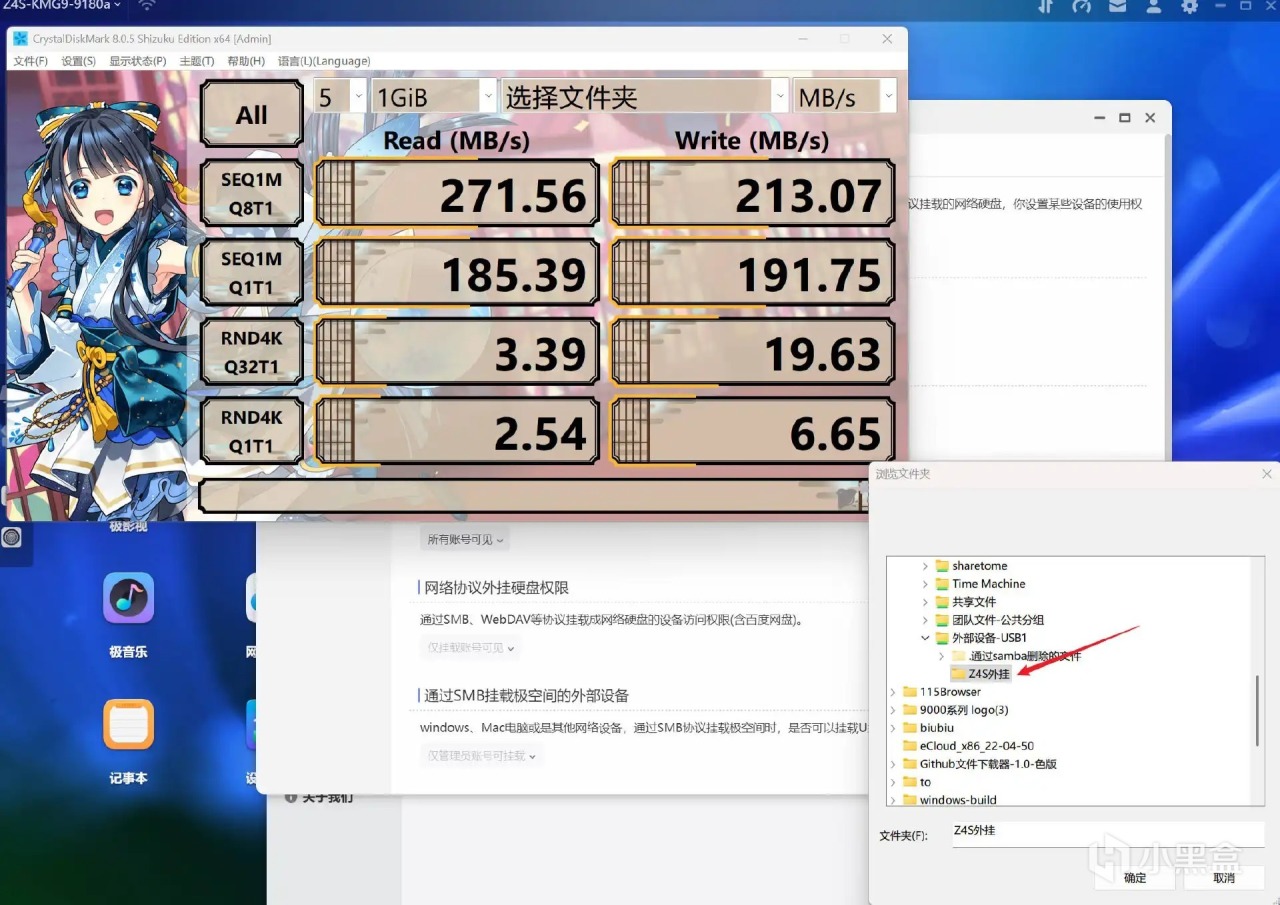Click the transfer arrows icon in the top bar

[x=1045, y=6]
